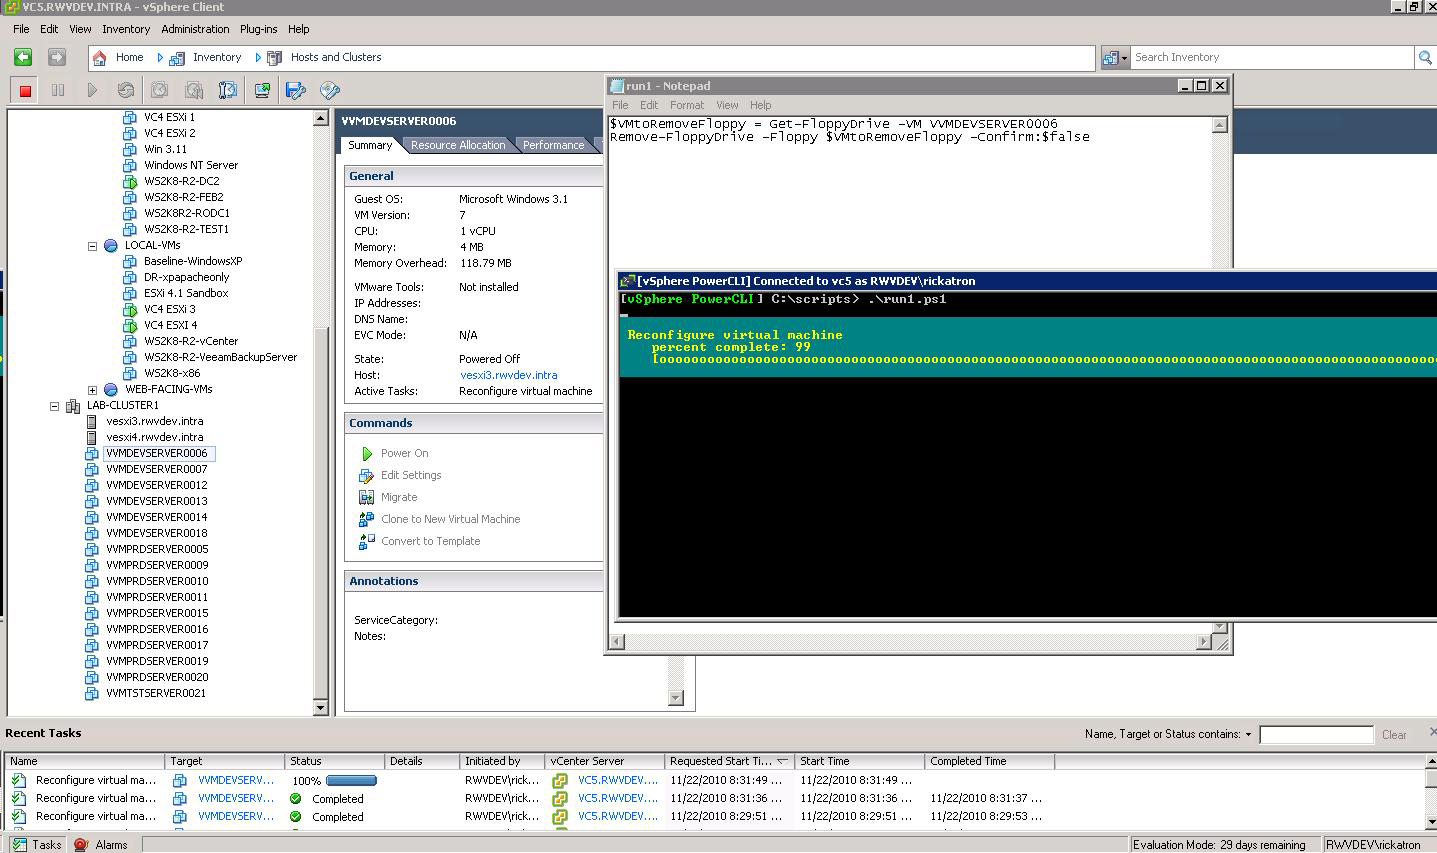
Task: Click the Tasks icon in status bar
Action: pyautogui.click(x=18, y=844)
